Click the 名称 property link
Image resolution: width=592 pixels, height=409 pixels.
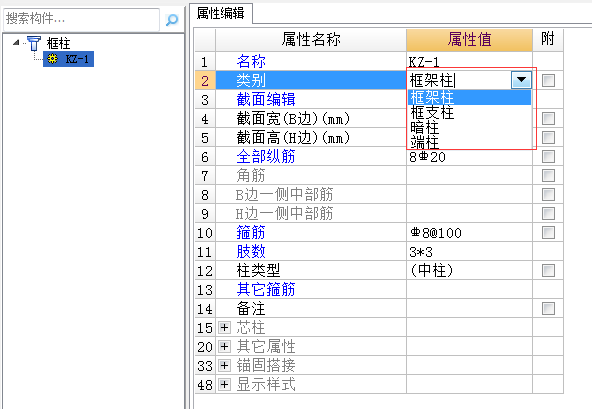pos(251,61)
